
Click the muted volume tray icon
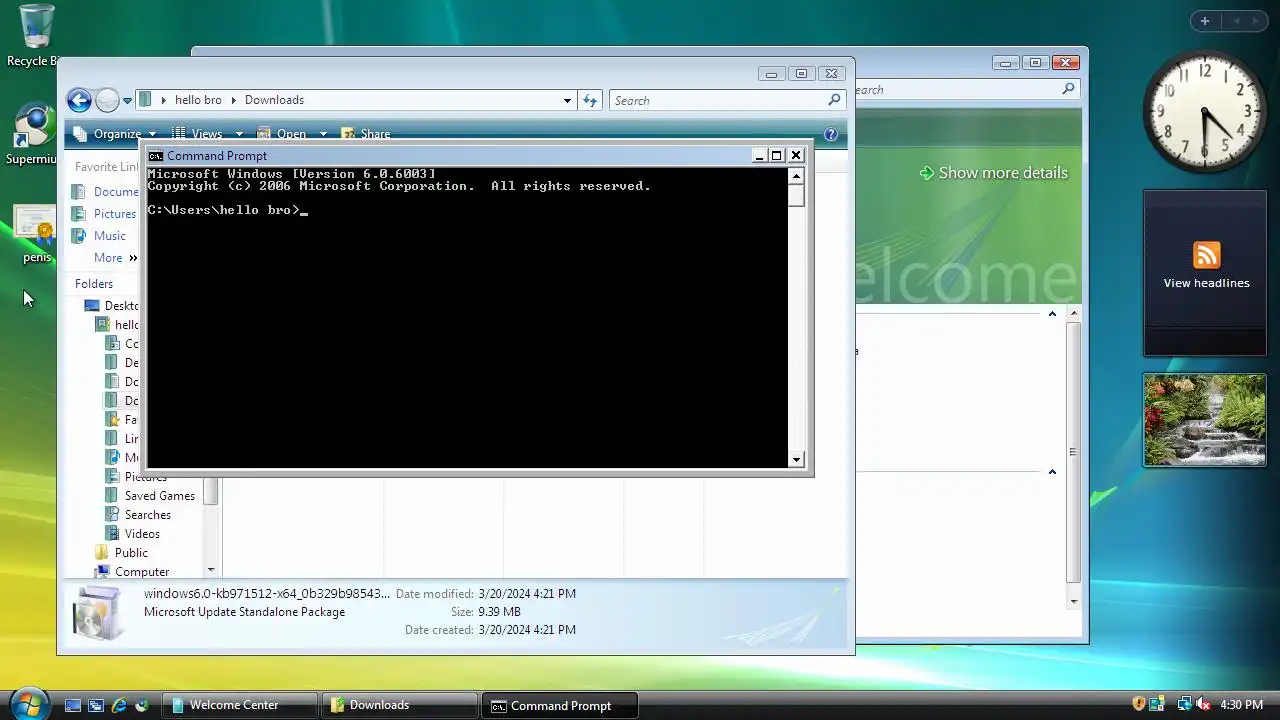(1204, 705)
